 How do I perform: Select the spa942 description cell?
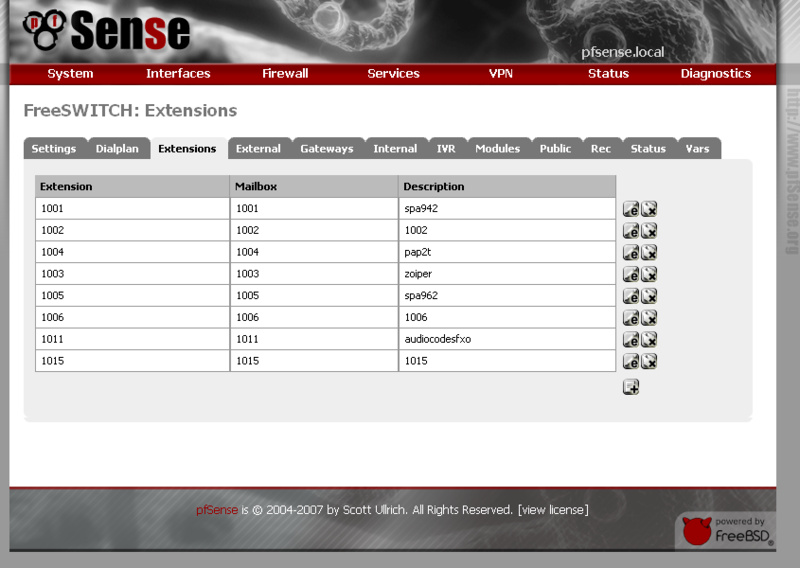pos(507,209)
